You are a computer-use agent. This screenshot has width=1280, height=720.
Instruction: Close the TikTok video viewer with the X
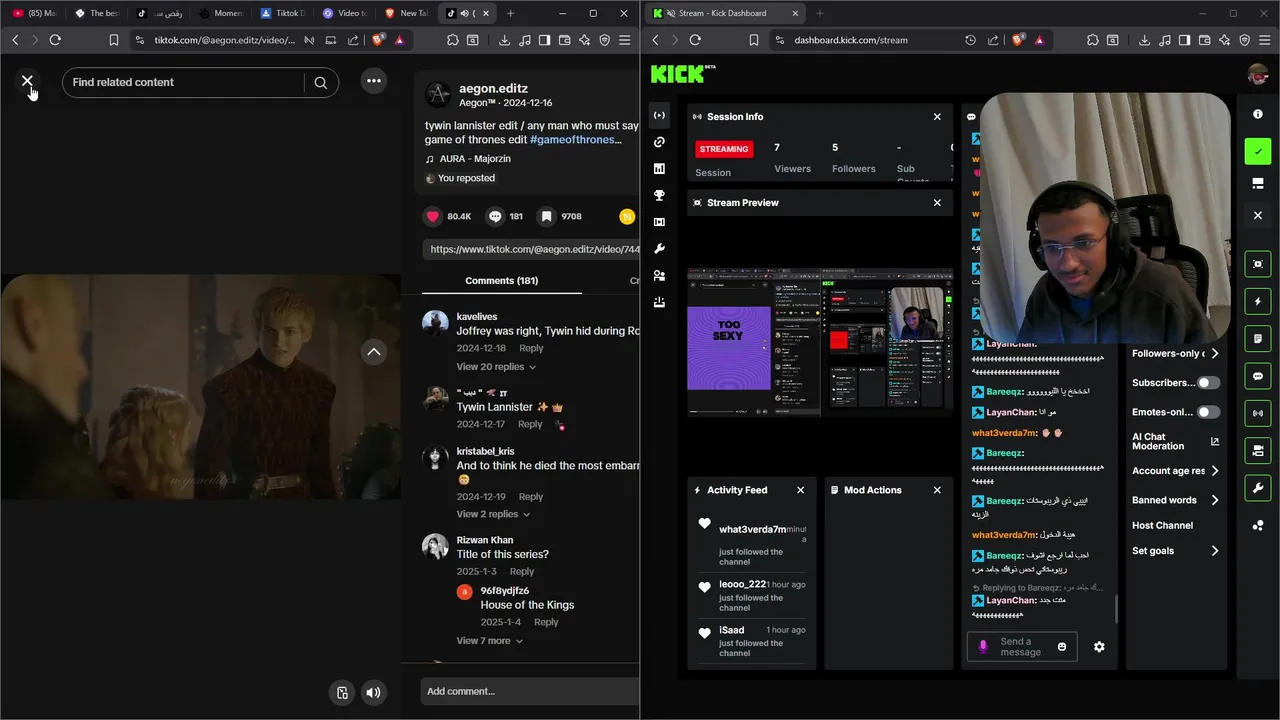click(27, 81)
